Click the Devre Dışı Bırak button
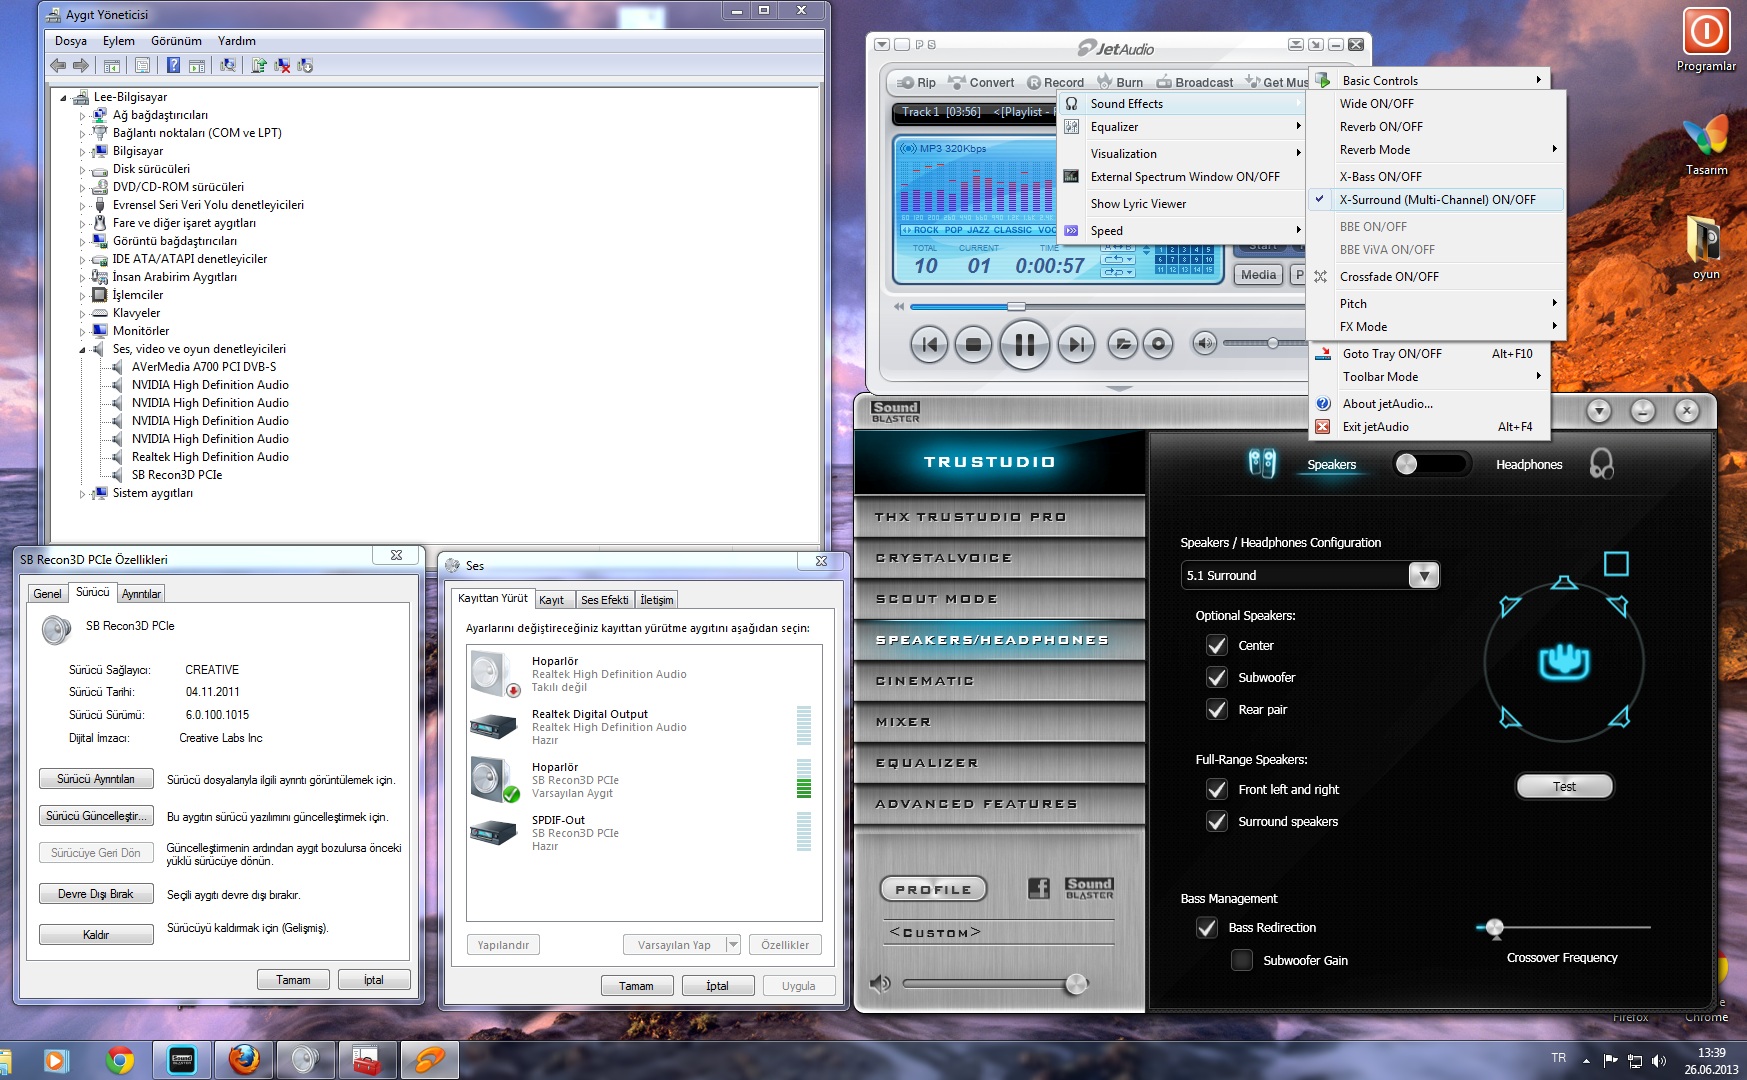 coord(96,894)
